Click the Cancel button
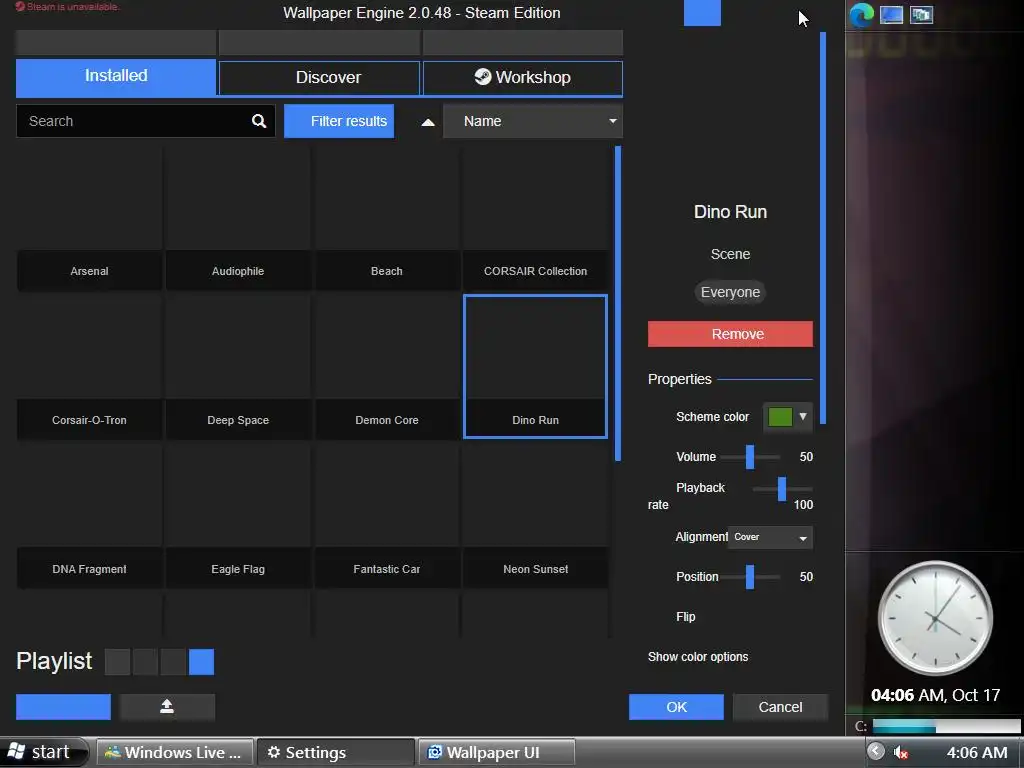This screenshot has width=1024, height=768. [780, 707]
